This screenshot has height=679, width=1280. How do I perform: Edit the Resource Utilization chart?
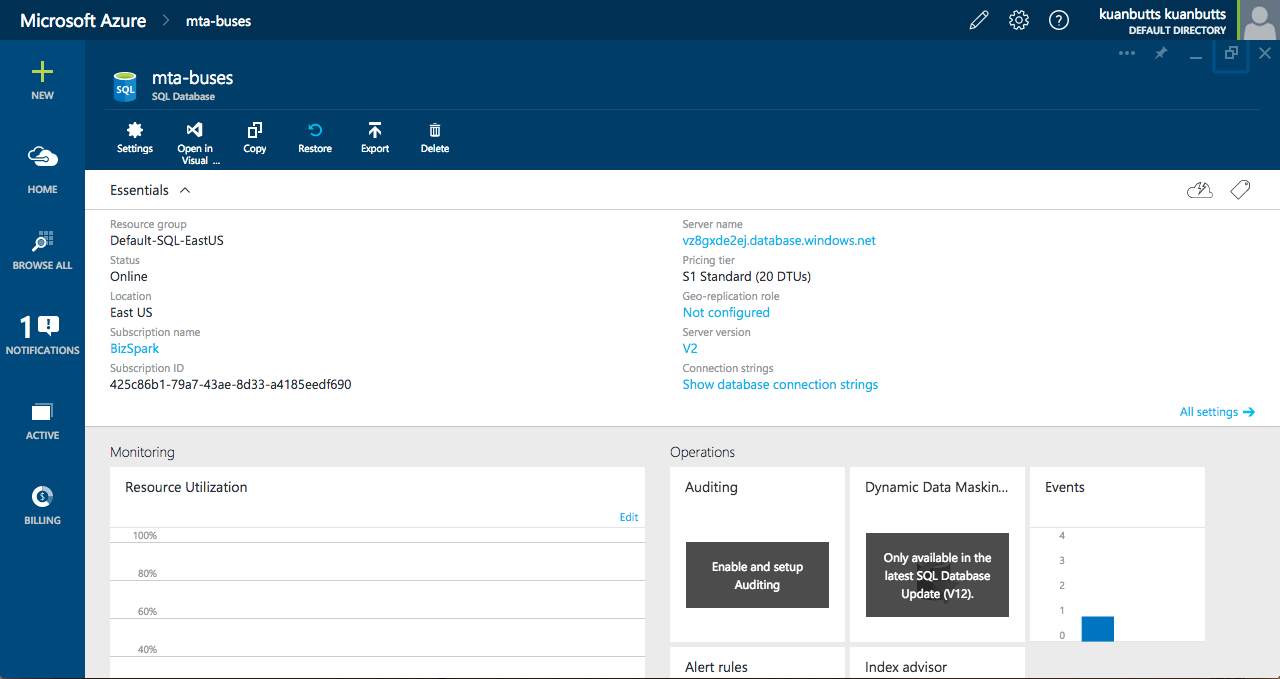pyautogui.click(x=629, y=517)
